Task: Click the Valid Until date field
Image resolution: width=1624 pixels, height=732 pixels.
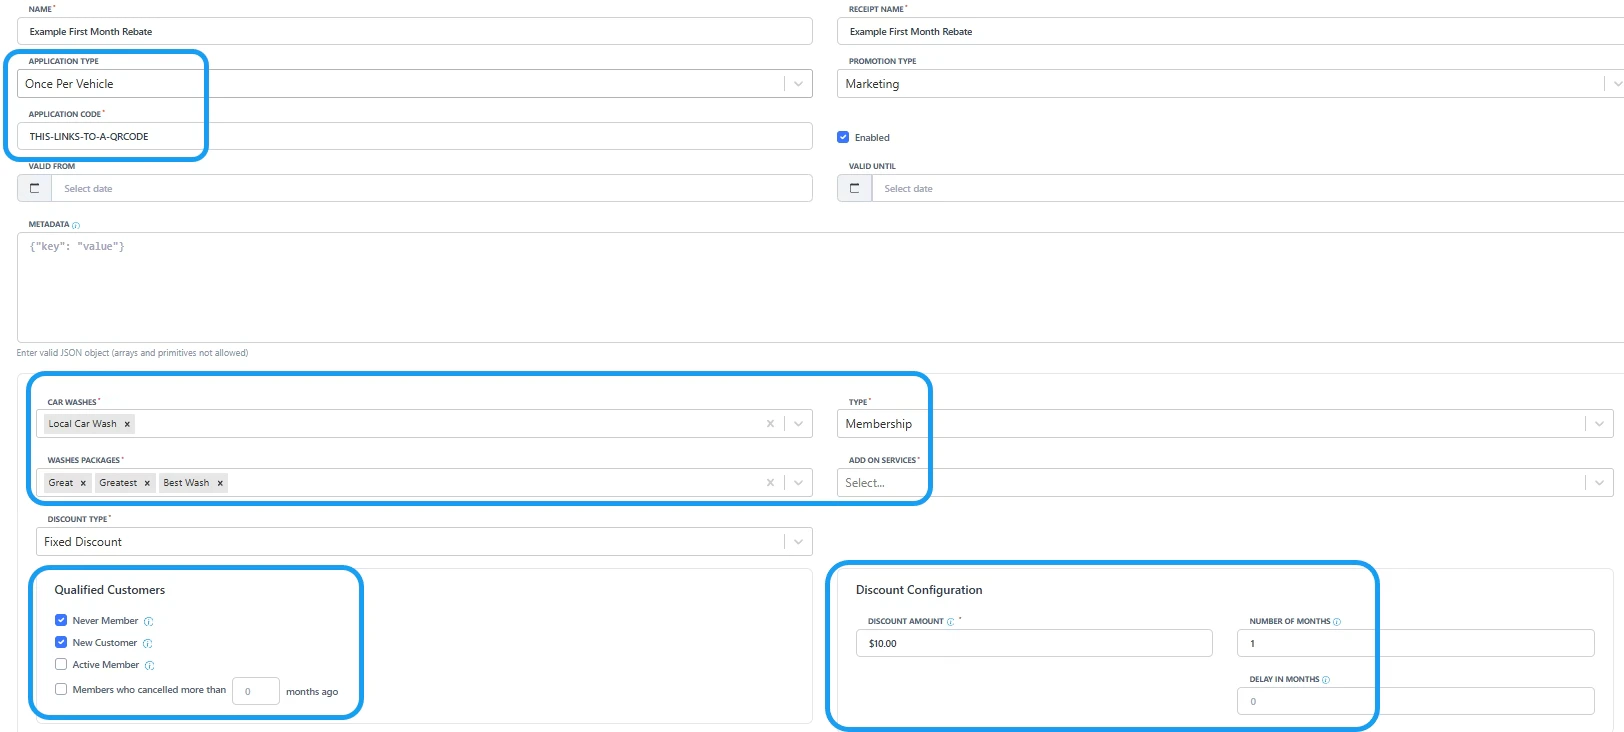Action: [1248, 188]
